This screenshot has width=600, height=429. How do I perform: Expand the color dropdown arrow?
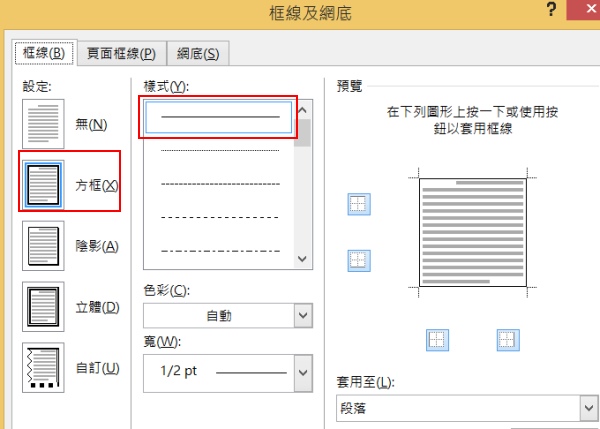pyautogui.click(x=303, y=316)
